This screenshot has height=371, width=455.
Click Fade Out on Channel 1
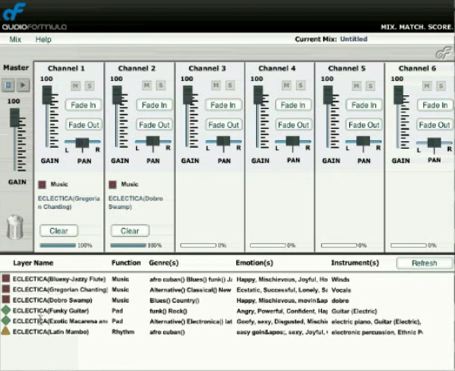coord(83,125)
